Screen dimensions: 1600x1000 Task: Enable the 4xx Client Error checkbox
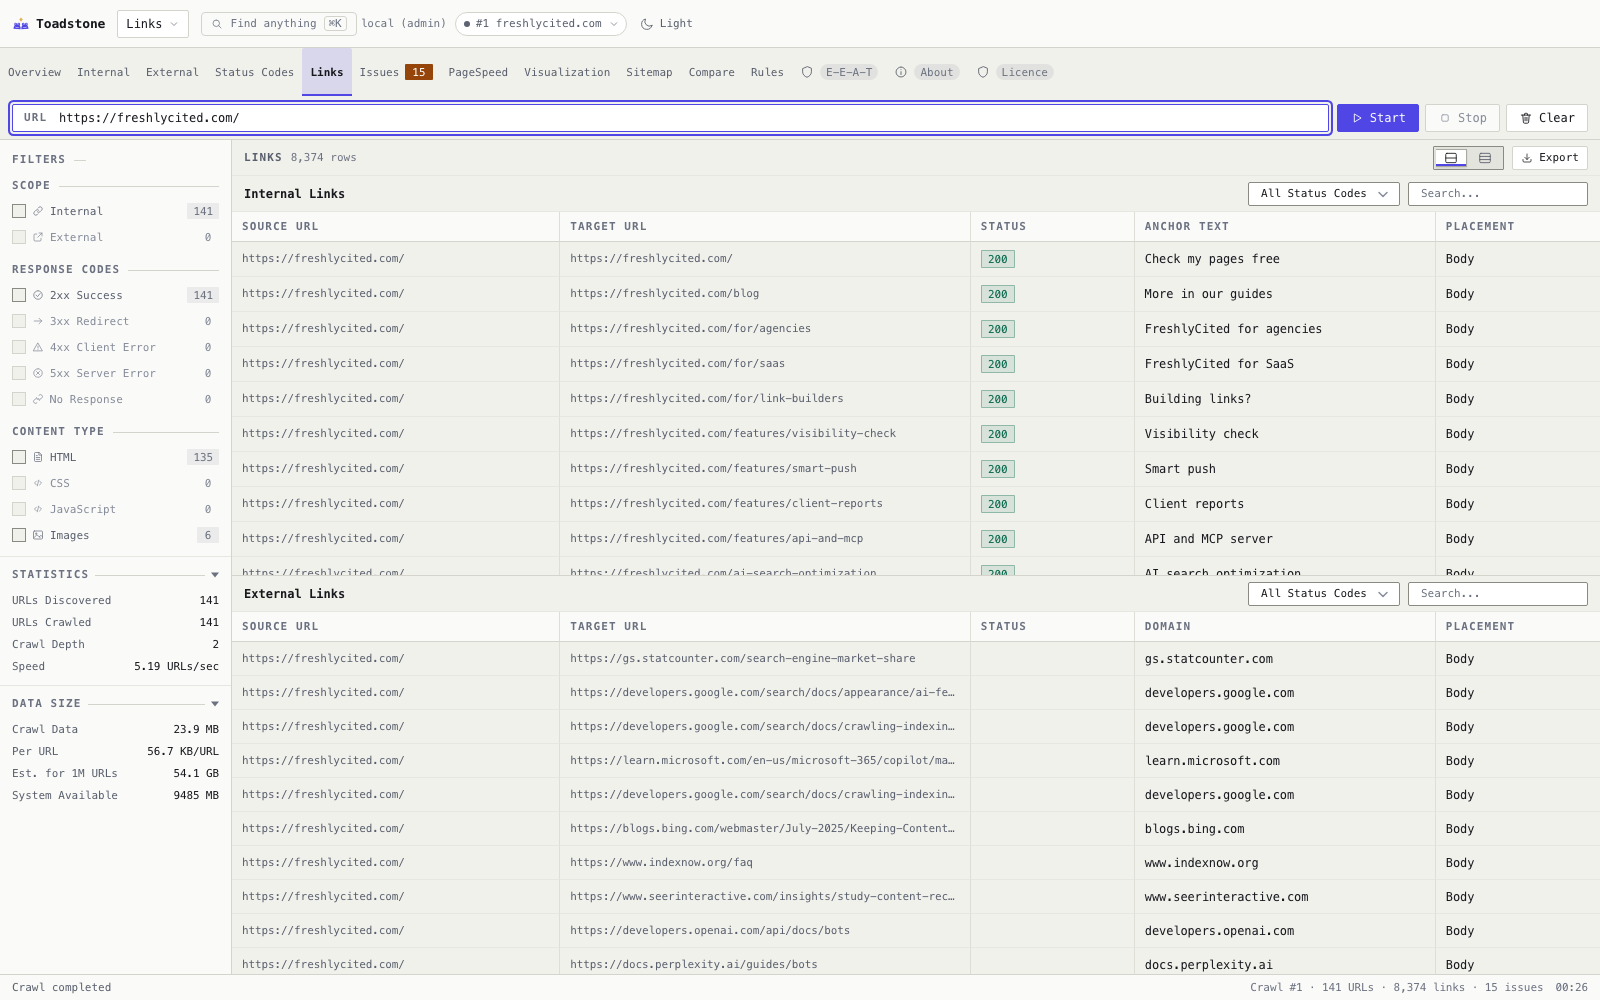[19, 347]
